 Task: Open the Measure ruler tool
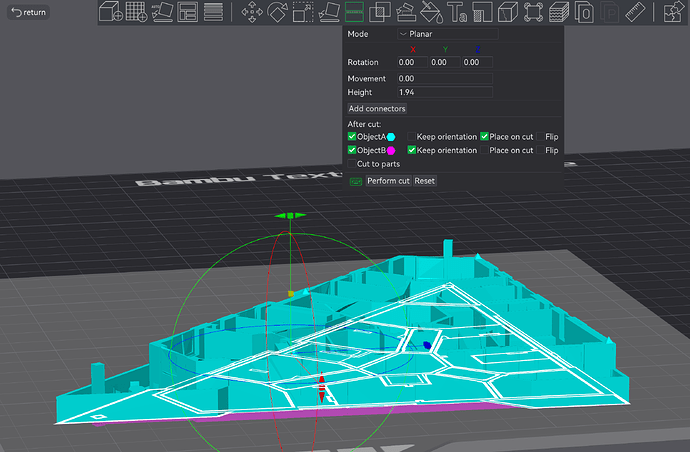coord(635,12)
